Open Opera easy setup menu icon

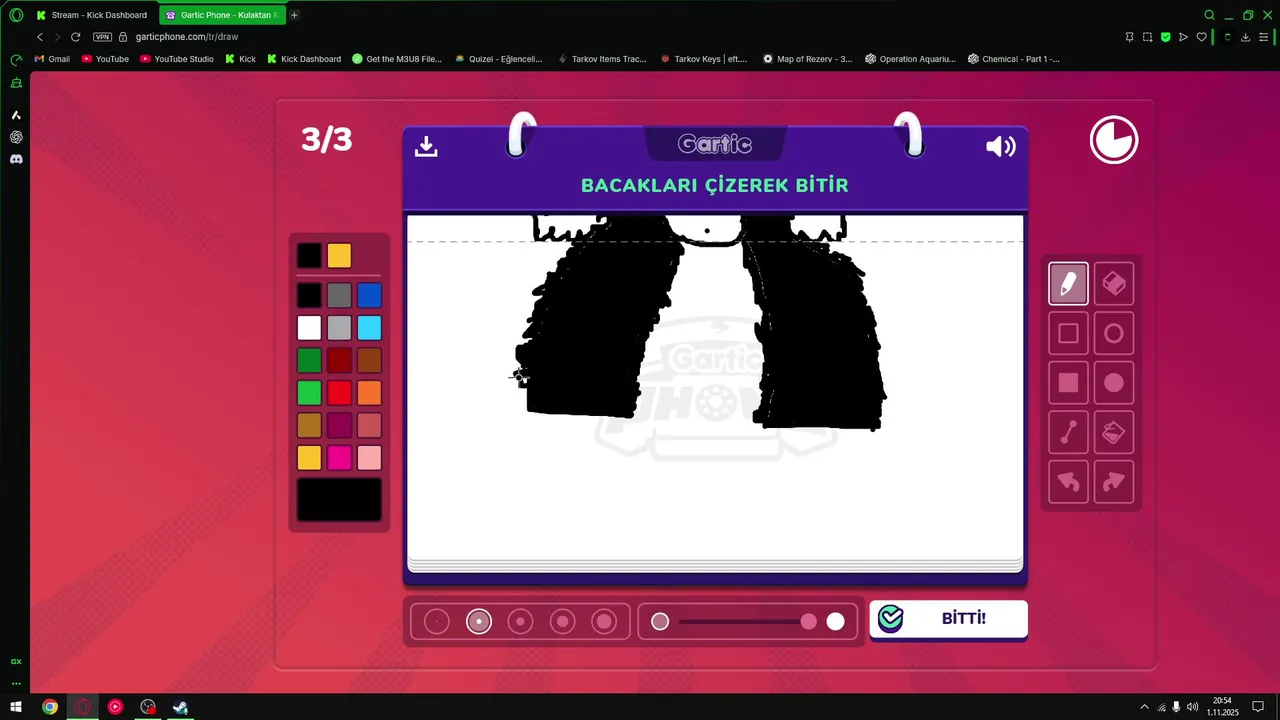[1264, 37]
